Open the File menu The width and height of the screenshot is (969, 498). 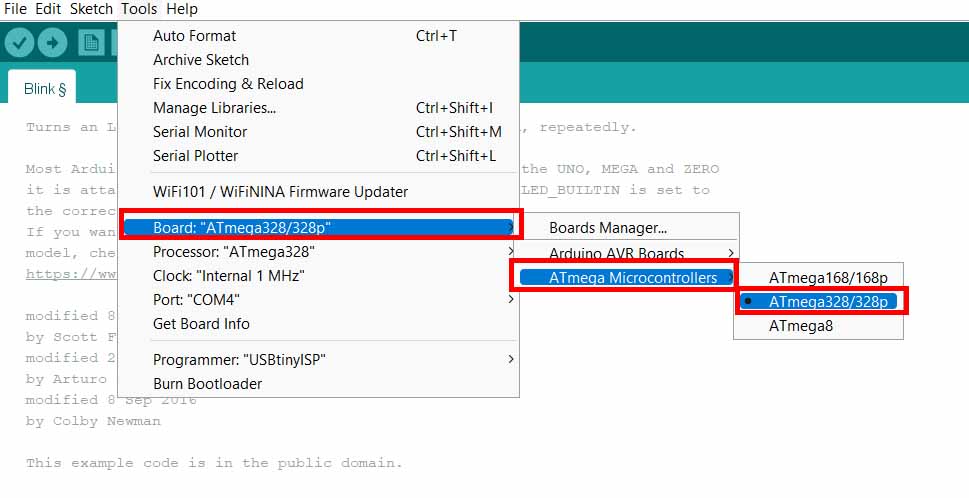[15, 9]
